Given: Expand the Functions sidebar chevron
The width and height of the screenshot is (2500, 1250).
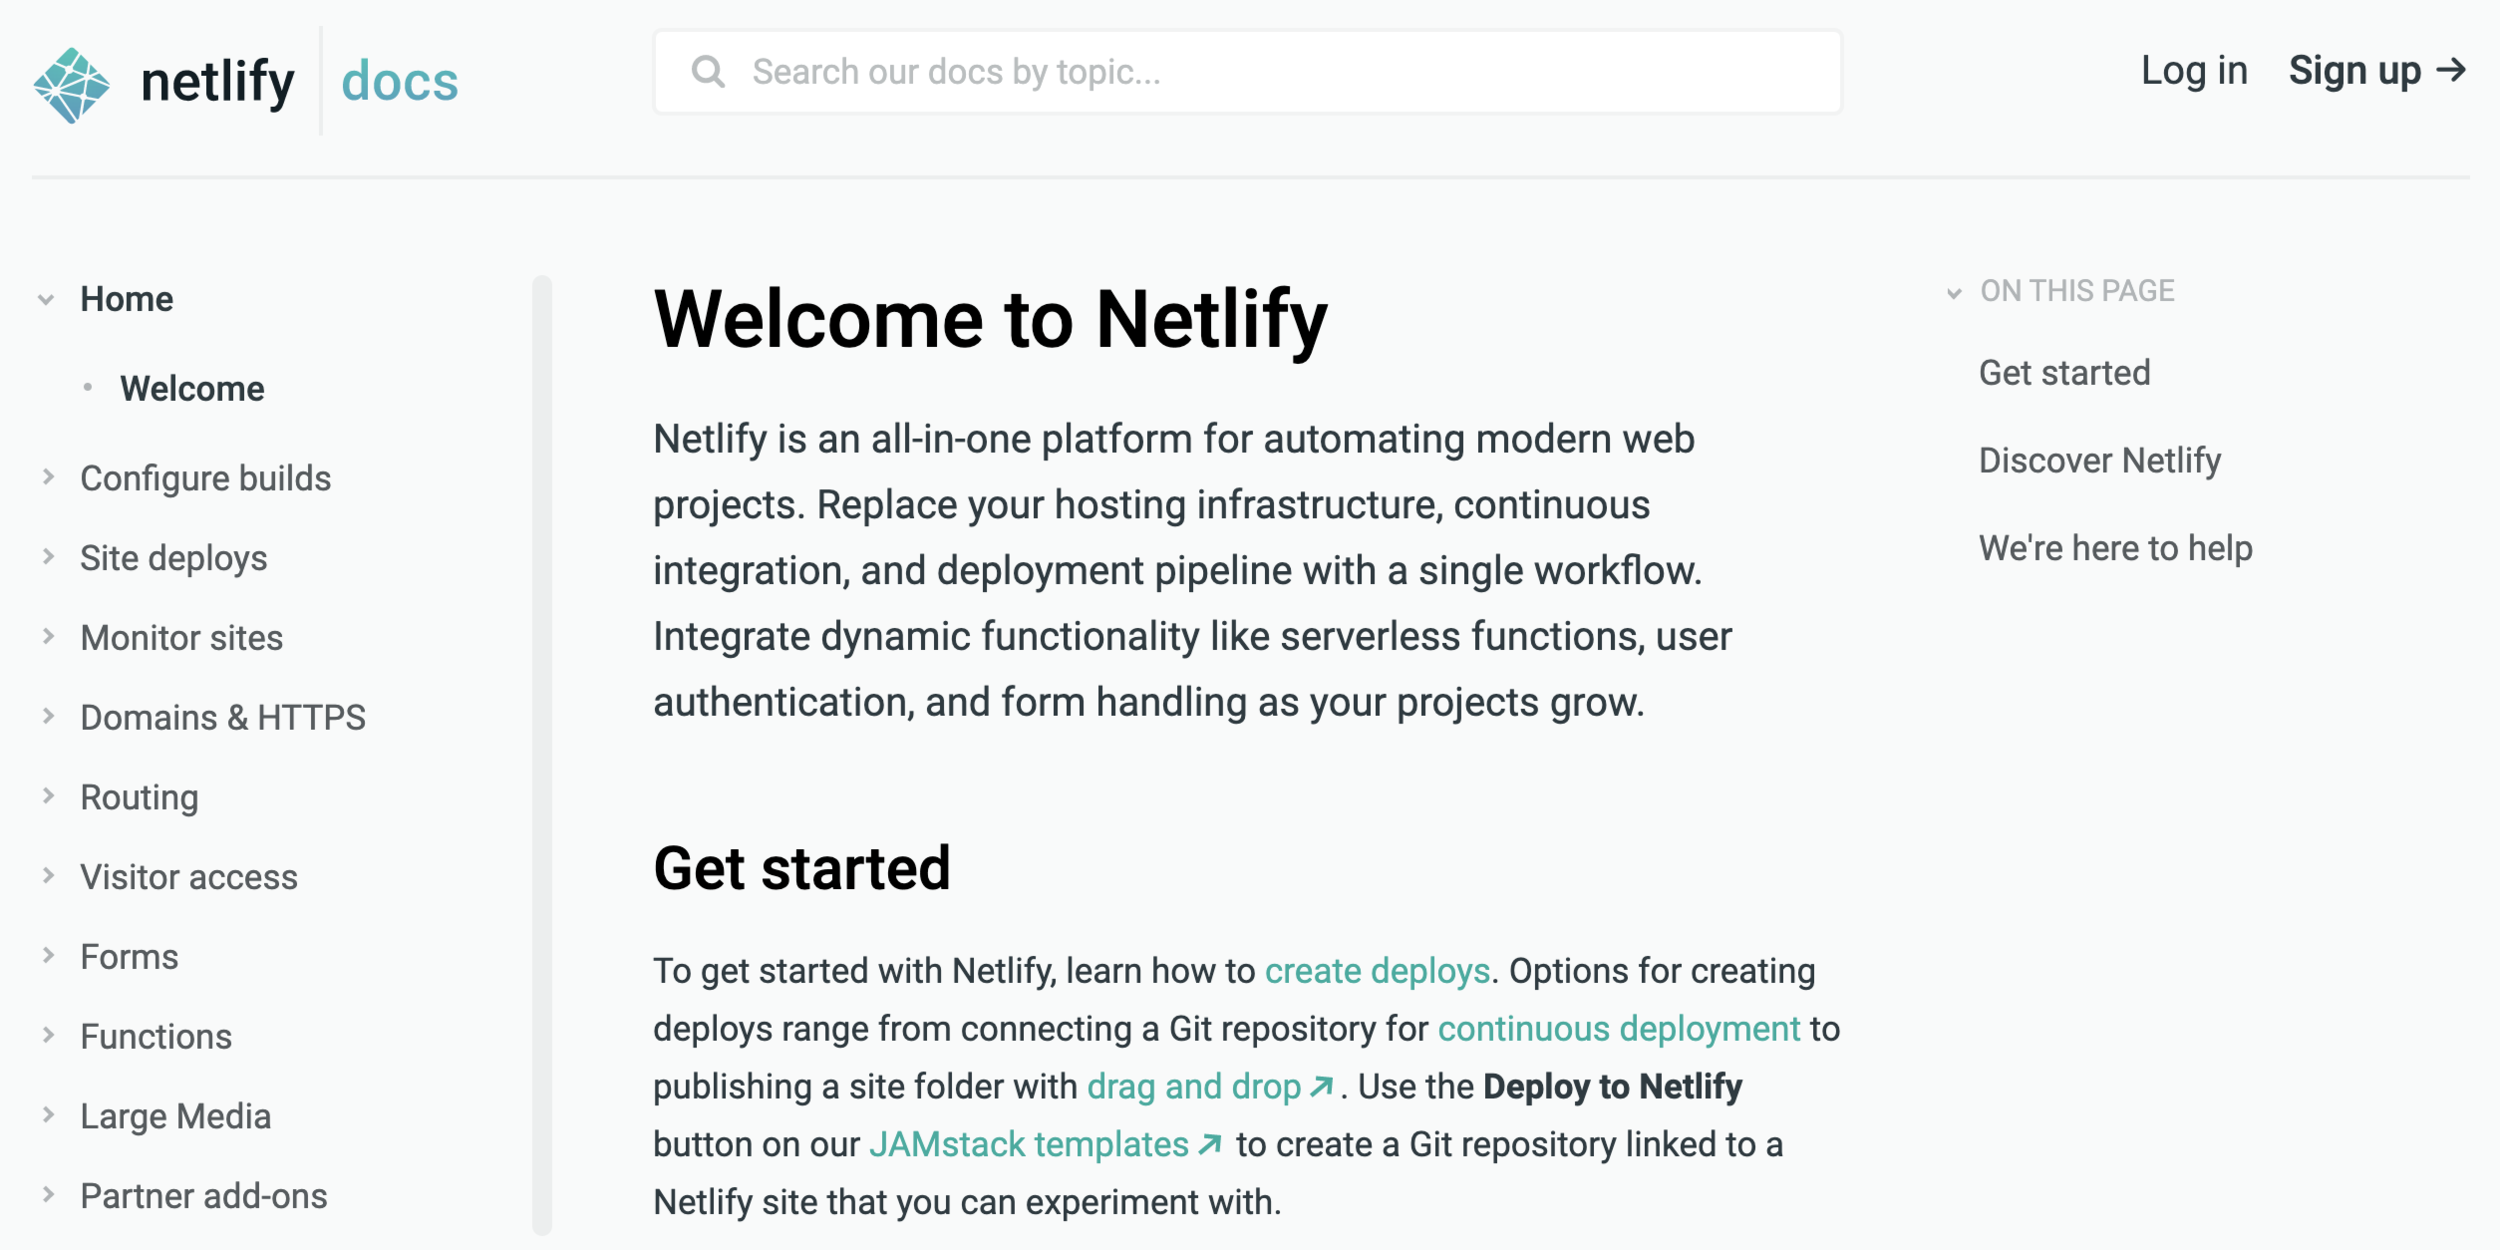Looking at the screenshot, I should coord(48,1035).
